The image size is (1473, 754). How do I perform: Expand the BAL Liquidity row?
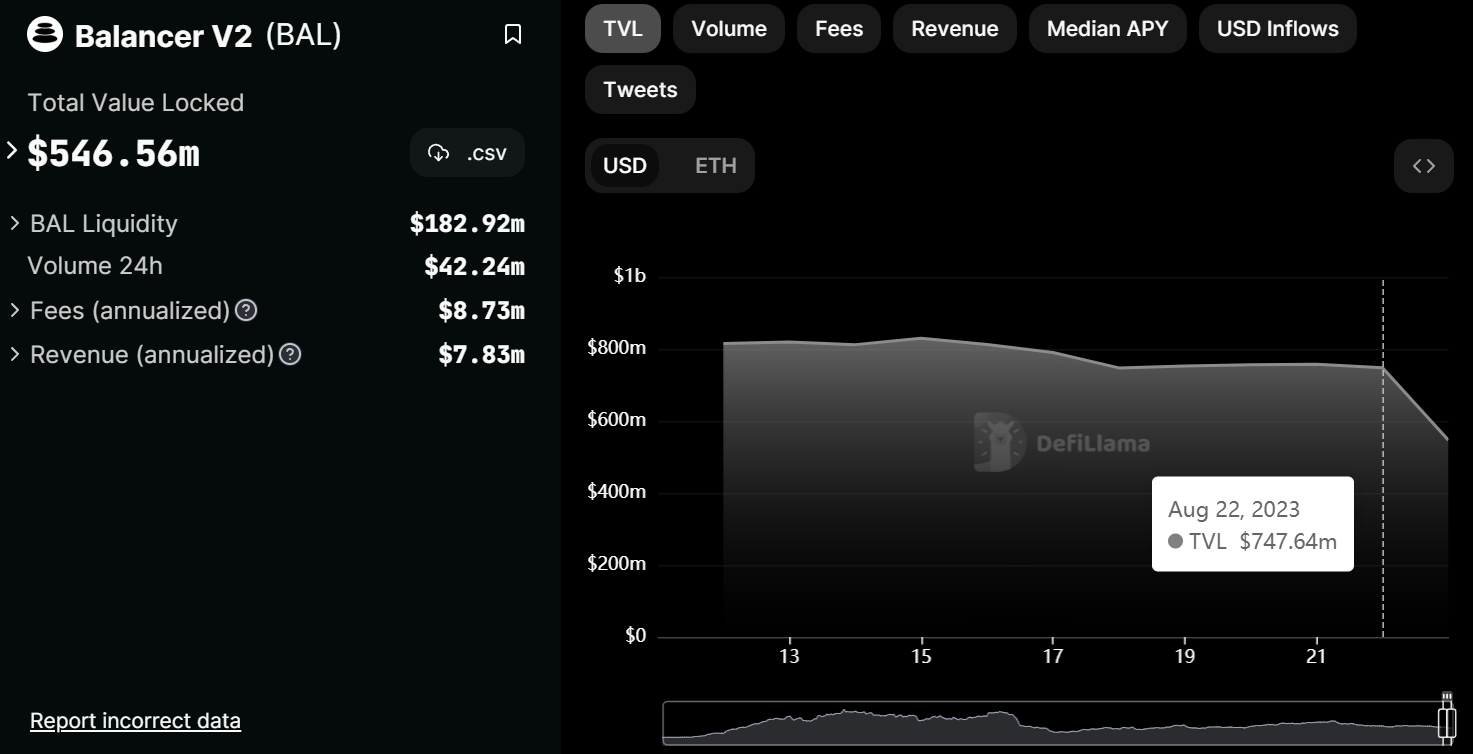coord(15,223)
